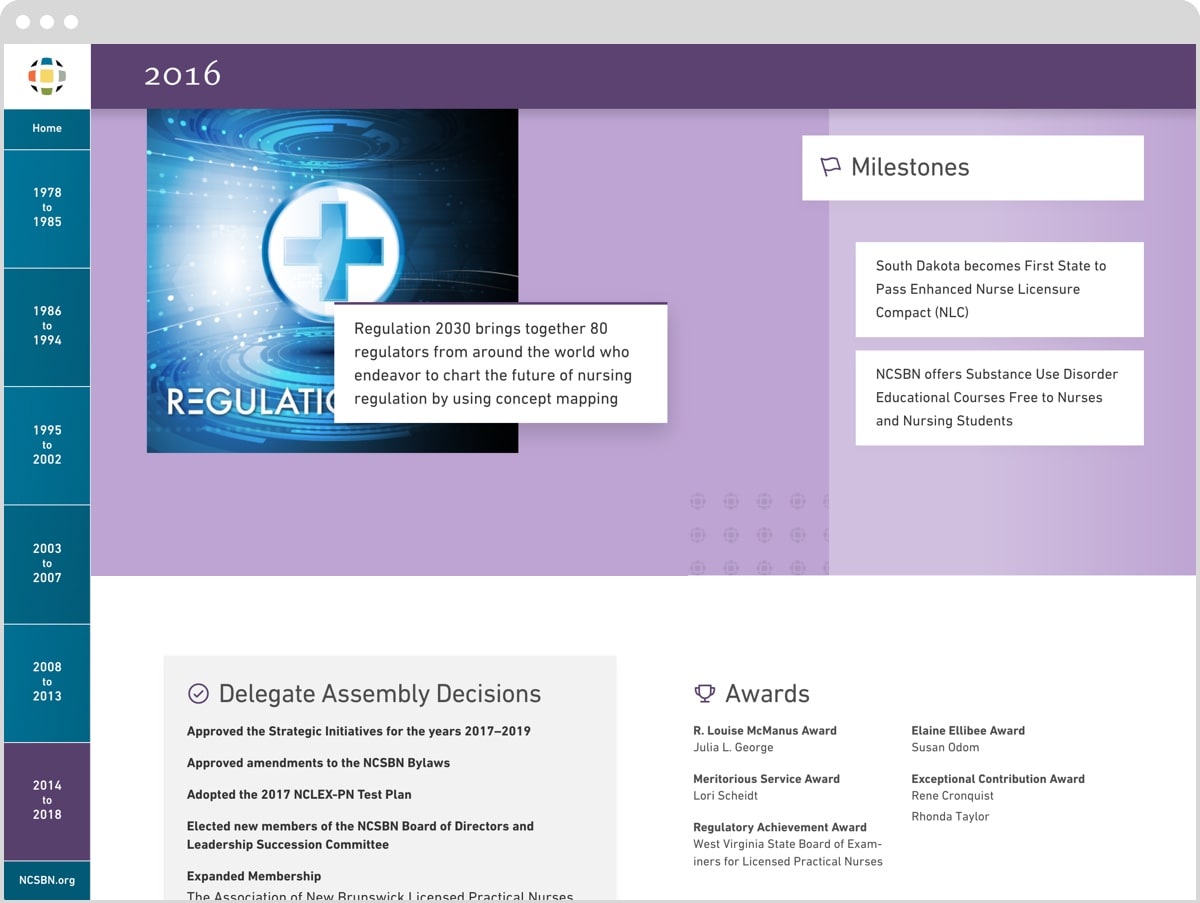The image size is (1200, 903).
Task: Click the flag icon beside Milestones
Action: (x=830, y=167)
